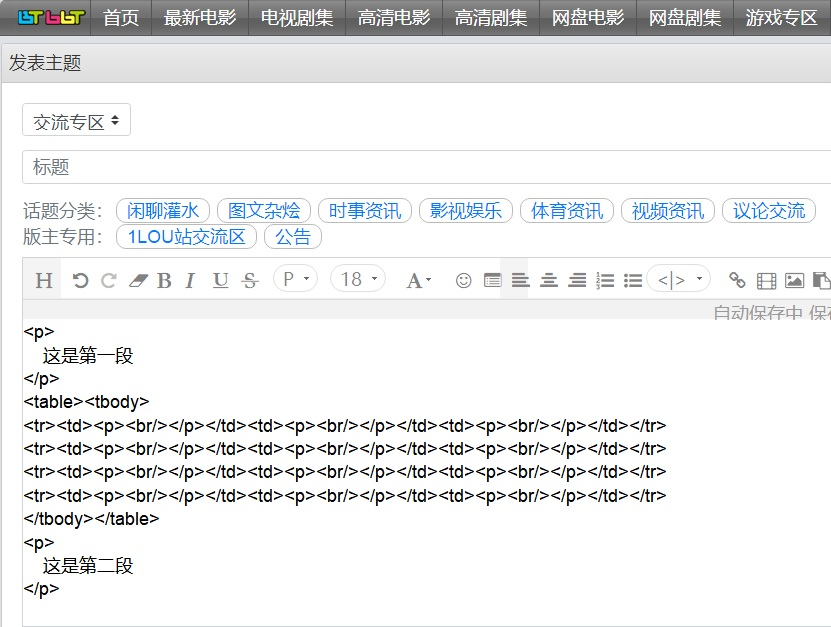Toggle bold formatting
The width and height of the screenshot is (831, 627).
tap(164, 280)
